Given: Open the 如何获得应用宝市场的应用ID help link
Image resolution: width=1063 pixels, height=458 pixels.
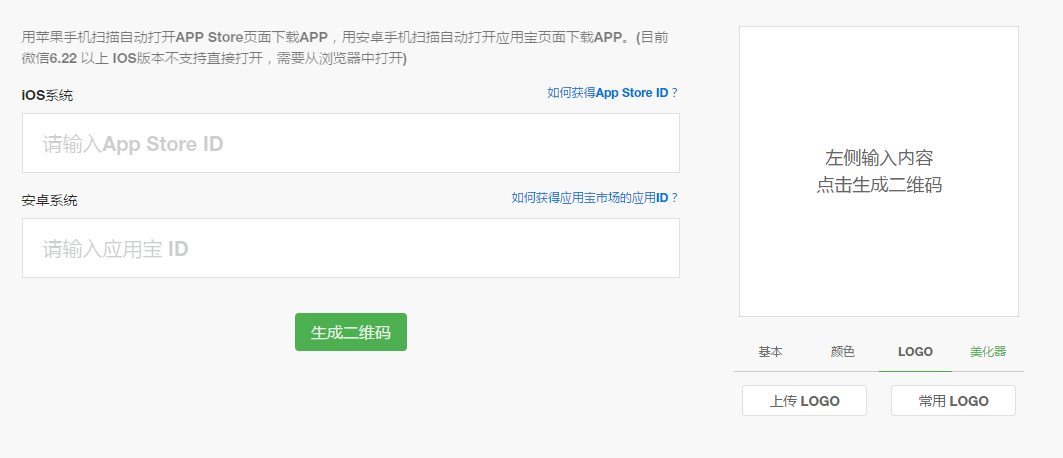Looking at the screenshot, I should (589, 198).
